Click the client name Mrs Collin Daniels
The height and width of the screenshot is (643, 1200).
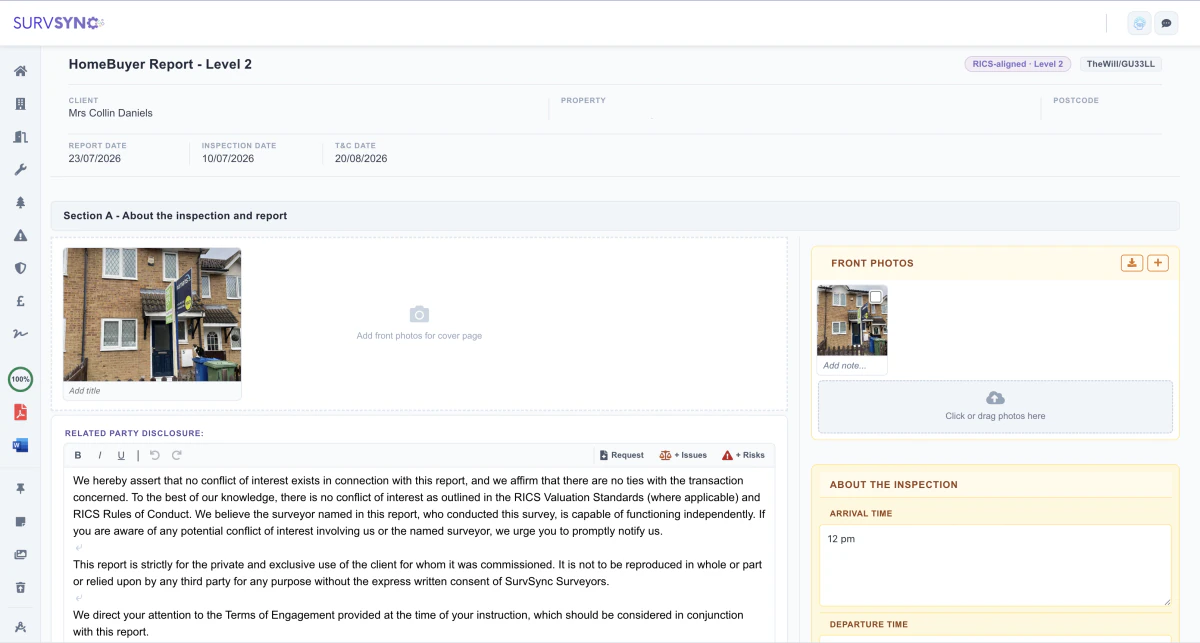[110, 113]
